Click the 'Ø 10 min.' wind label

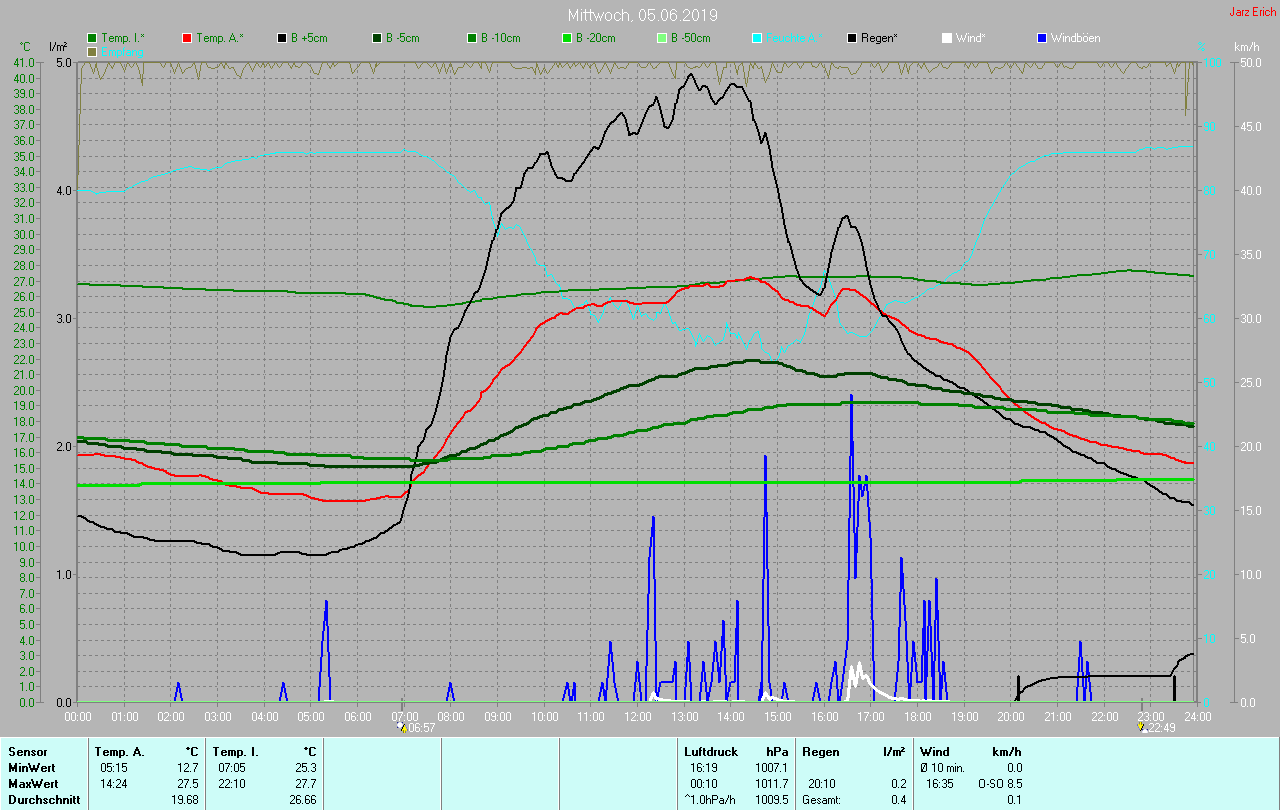(942, 768)
